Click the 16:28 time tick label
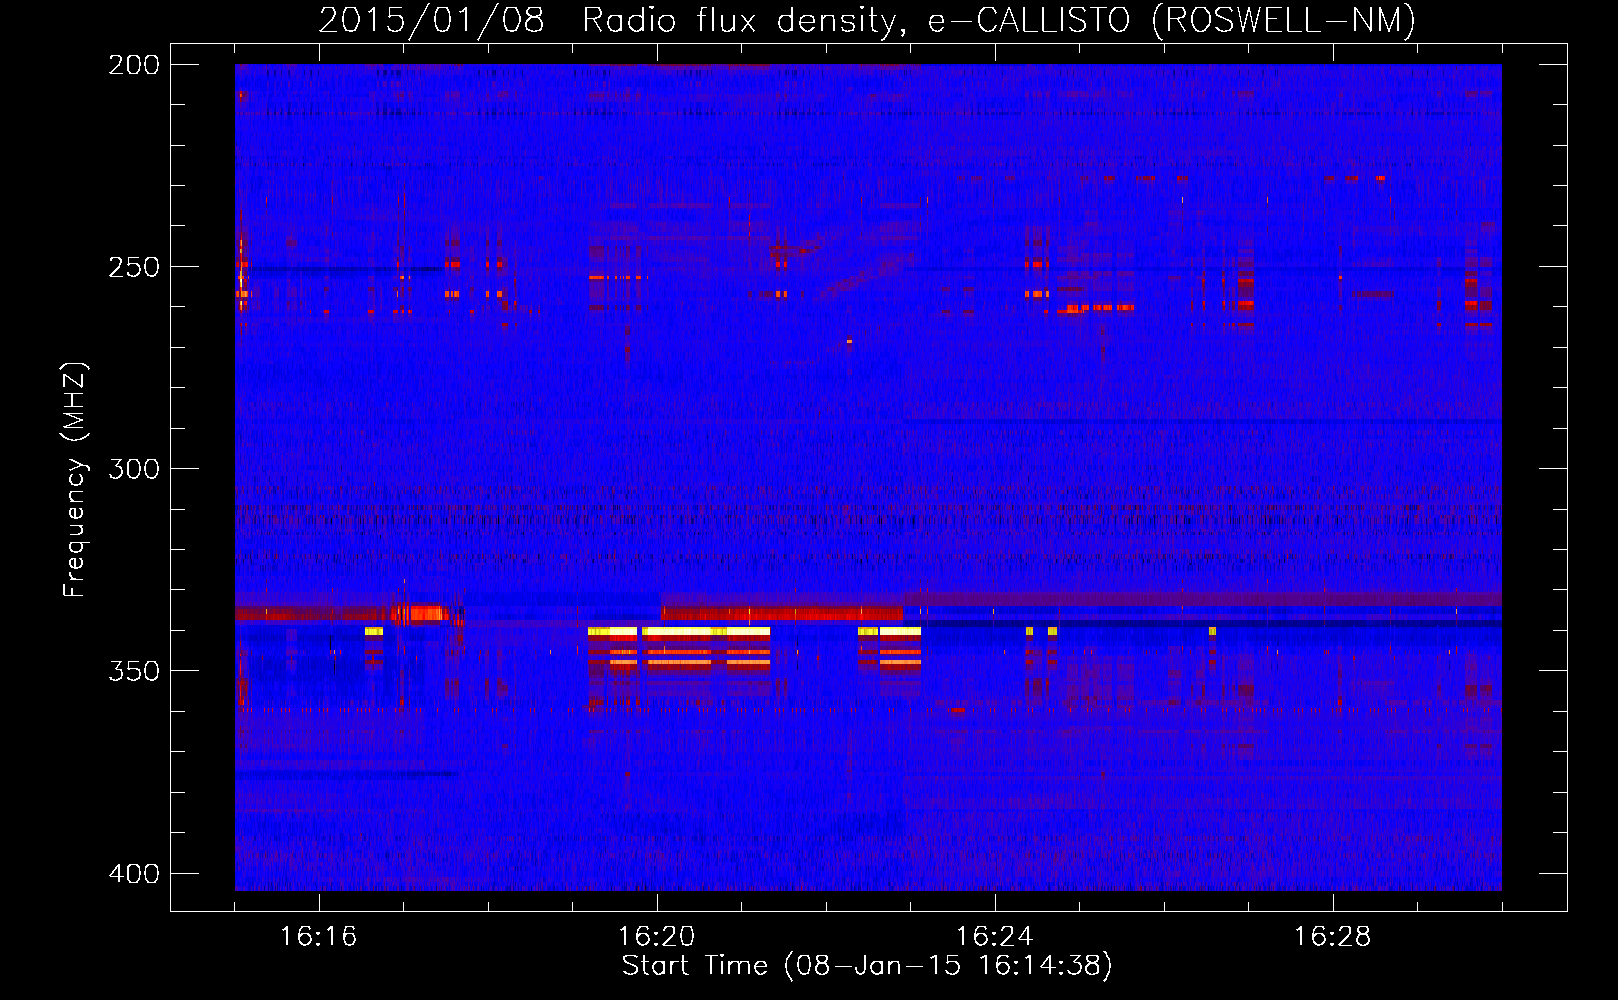 [1332, 937]
